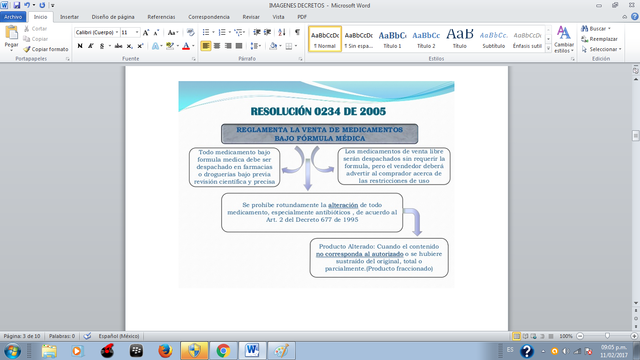This screenshot has width=640, height=360.
Task: Click Buscar in Edición group
Action: [596, 29]
